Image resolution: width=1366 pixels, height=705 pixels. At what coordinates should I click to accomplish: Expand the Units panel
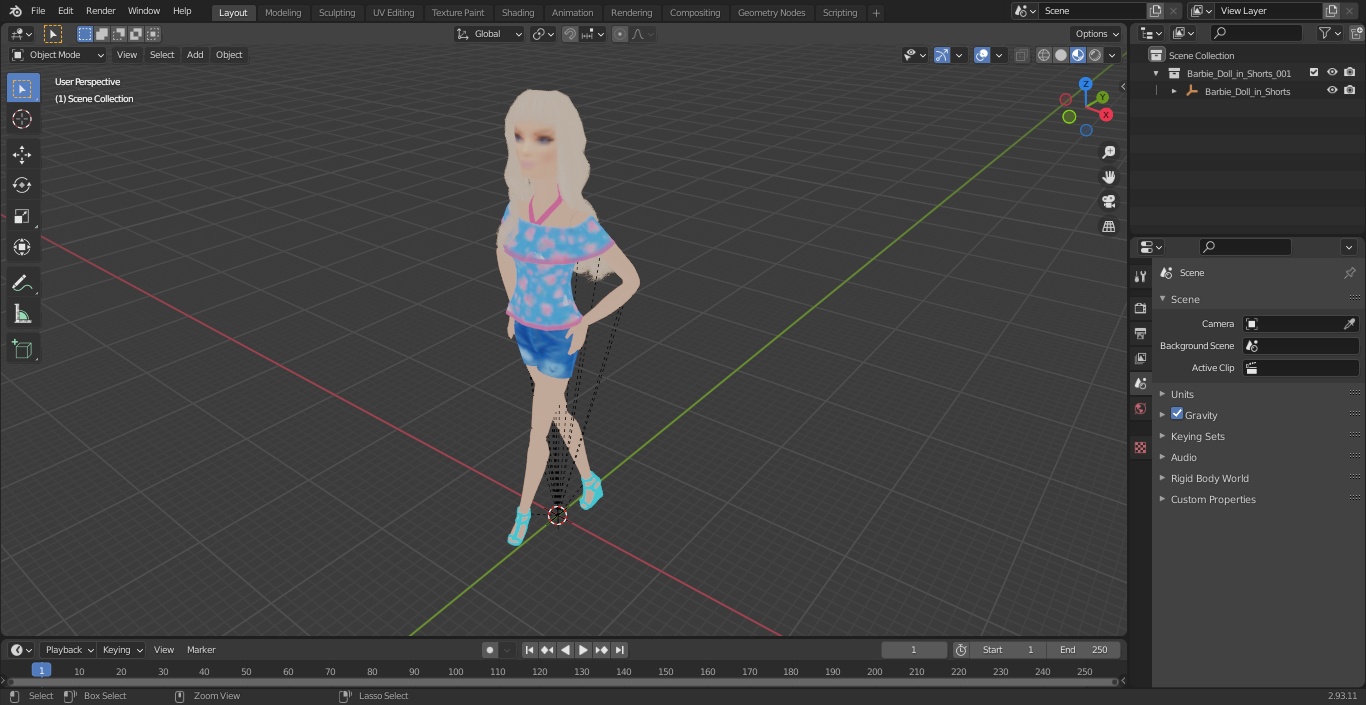[1182, 394]
